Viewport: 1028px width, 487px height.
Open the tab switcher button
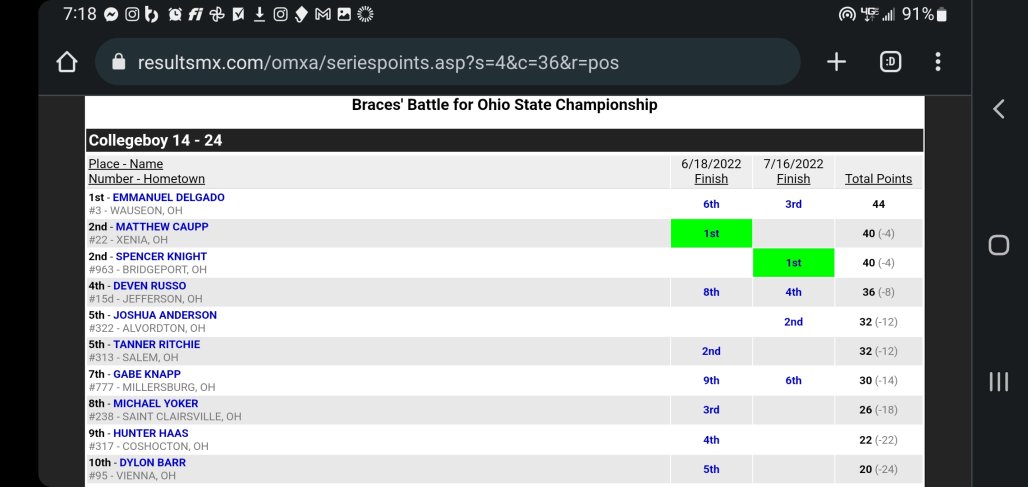[890, 62]
